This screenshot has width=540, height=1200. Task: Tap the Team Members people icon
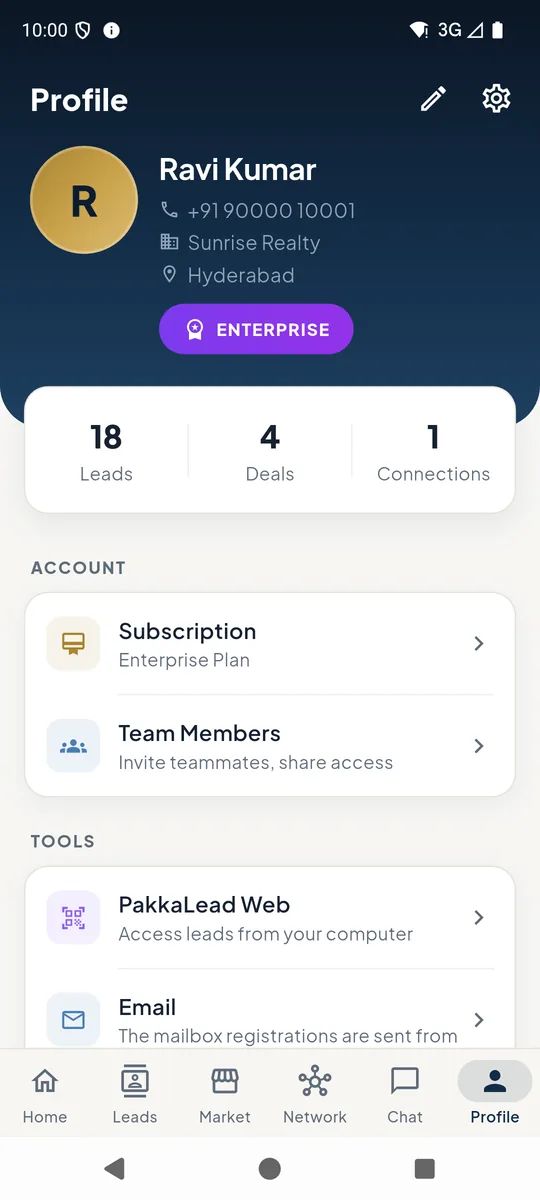73,746
